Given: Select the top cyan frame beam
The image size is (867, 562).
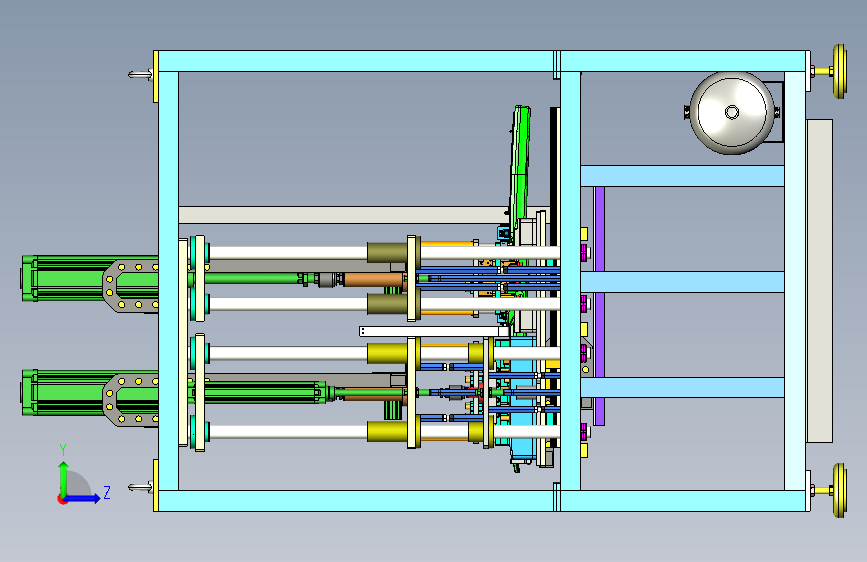Looking at the screenshot, I should (x=480, y=61).
